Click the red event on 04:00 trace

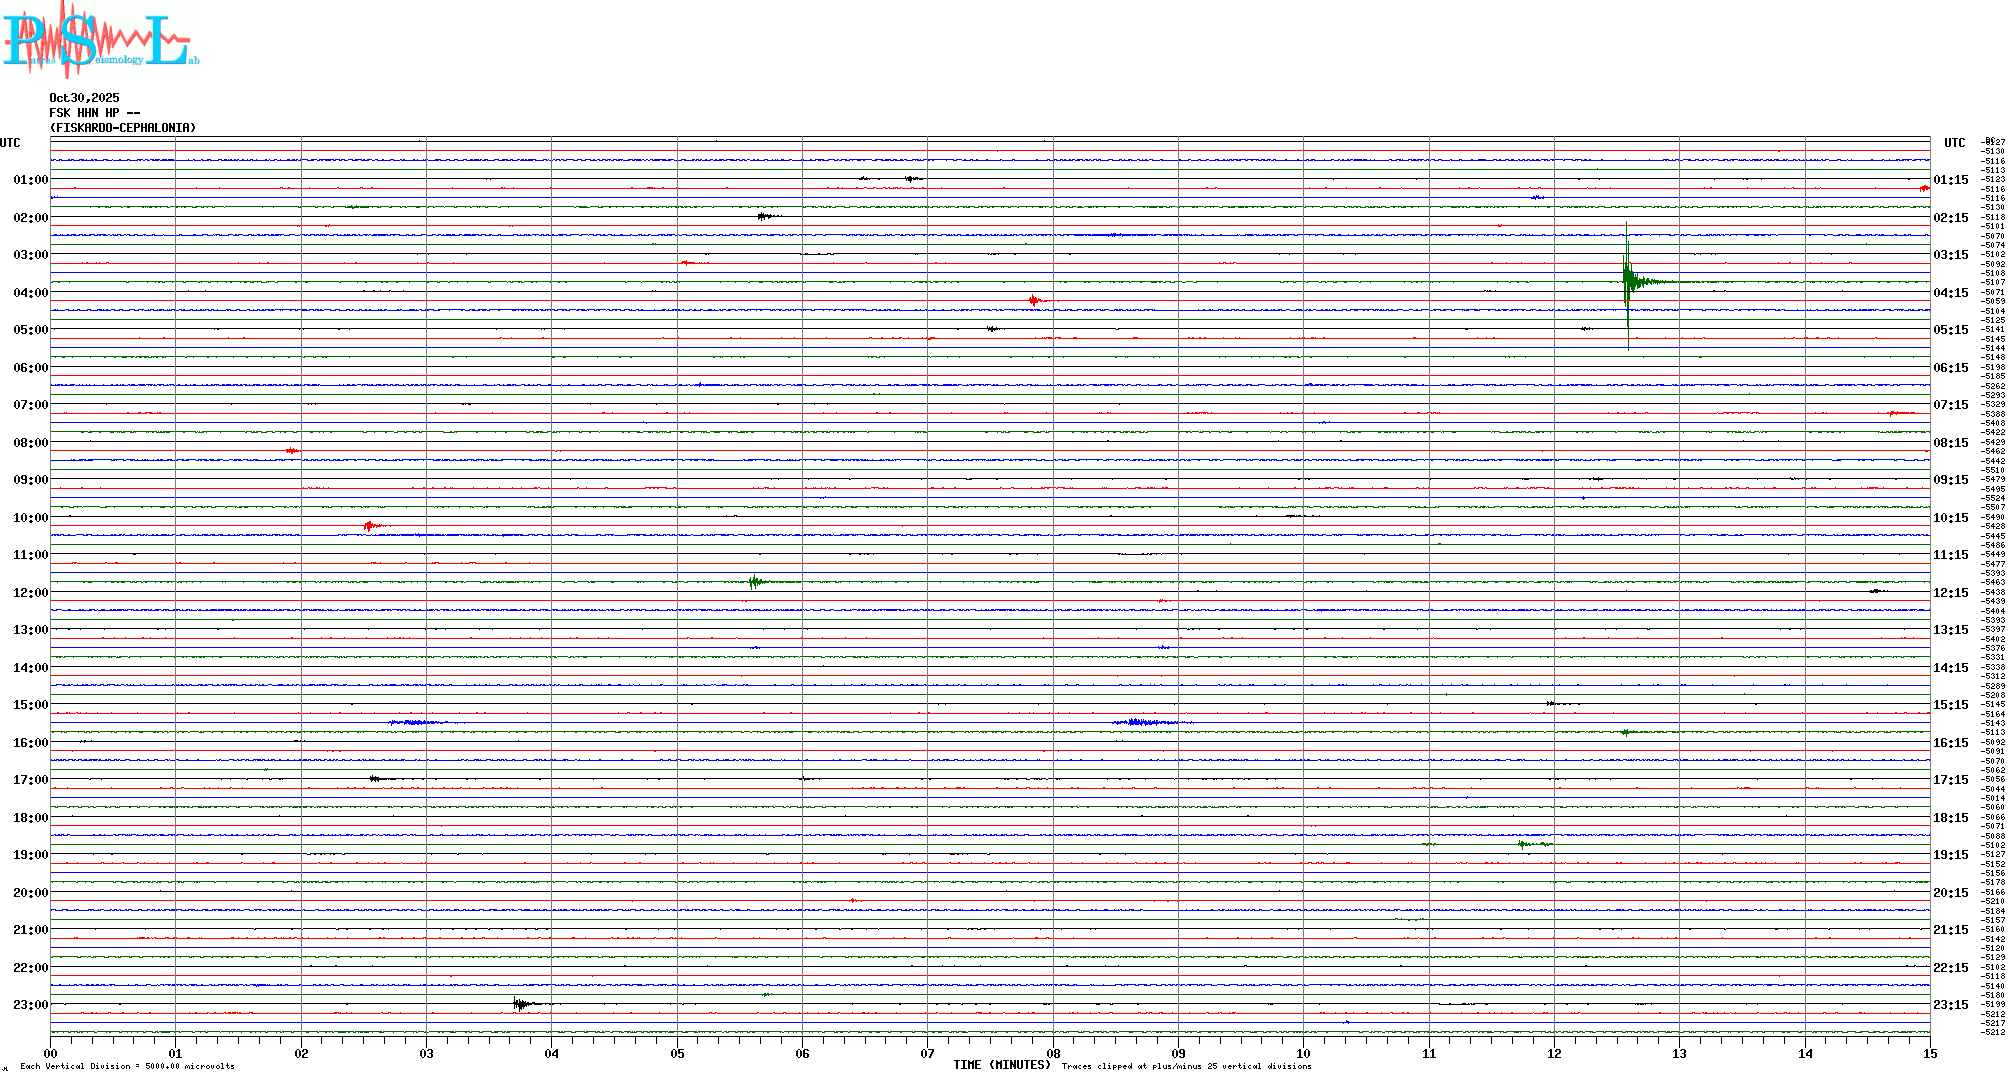click(1035, 300)
